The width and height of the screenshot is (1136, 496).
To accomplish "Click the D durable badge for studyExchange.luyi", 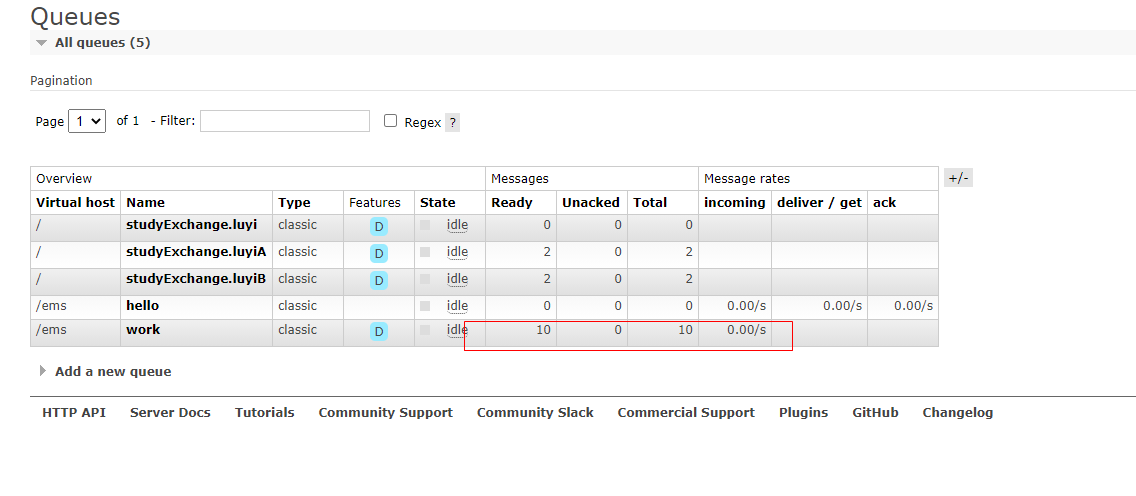I will (378, 227).
